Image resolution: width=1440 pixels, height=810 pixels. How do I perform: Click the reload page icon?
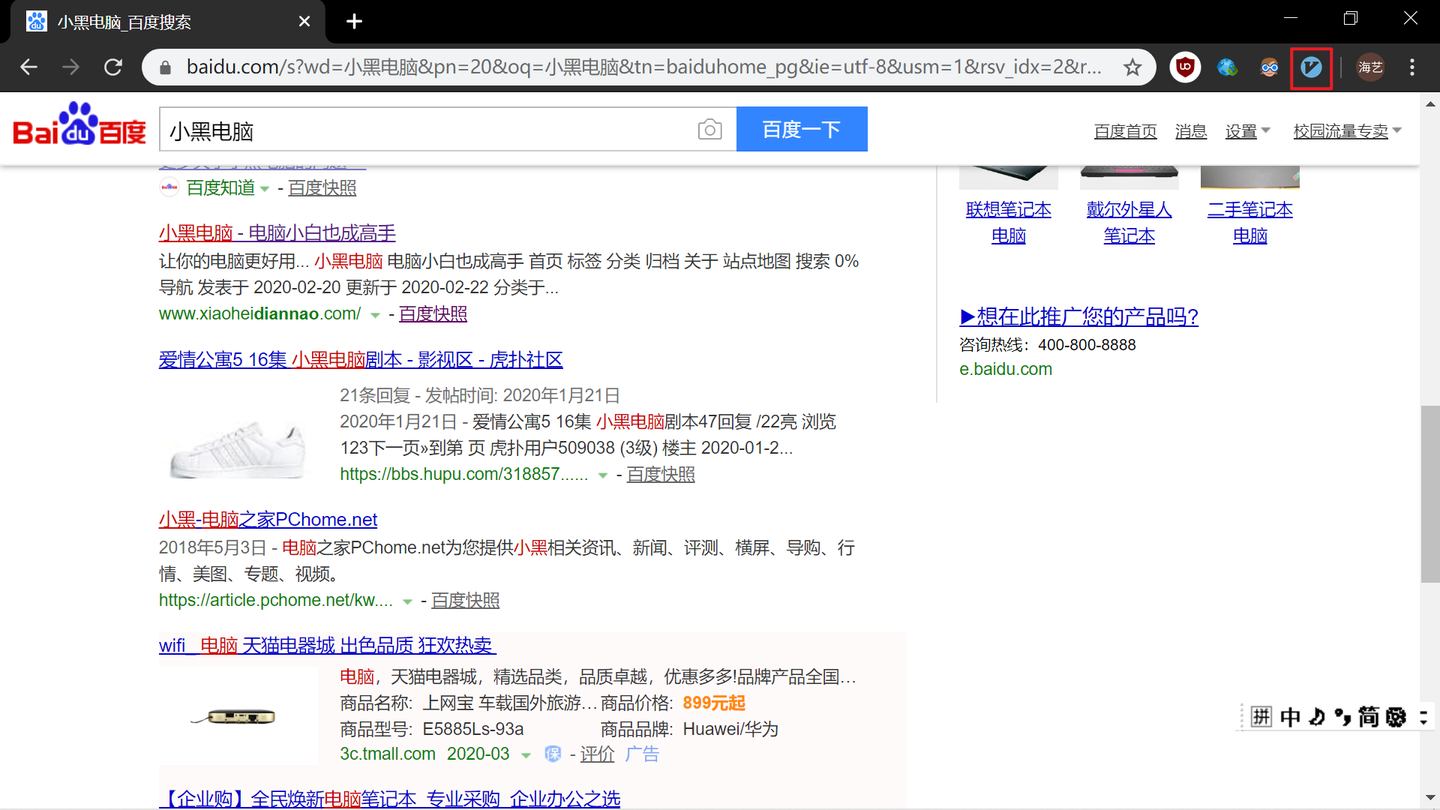[x=108, y=67]
